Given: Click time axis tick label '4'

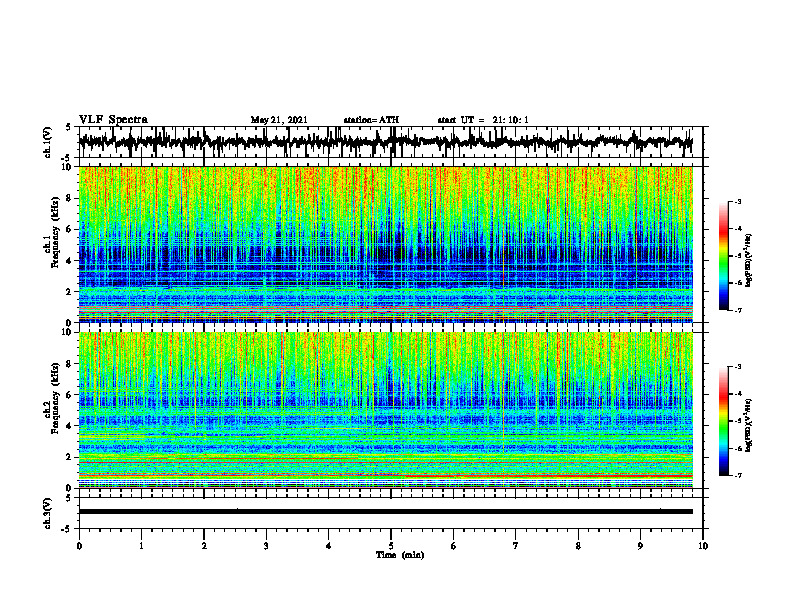Looking at the screenshot, I should click(x=329, y=546).
